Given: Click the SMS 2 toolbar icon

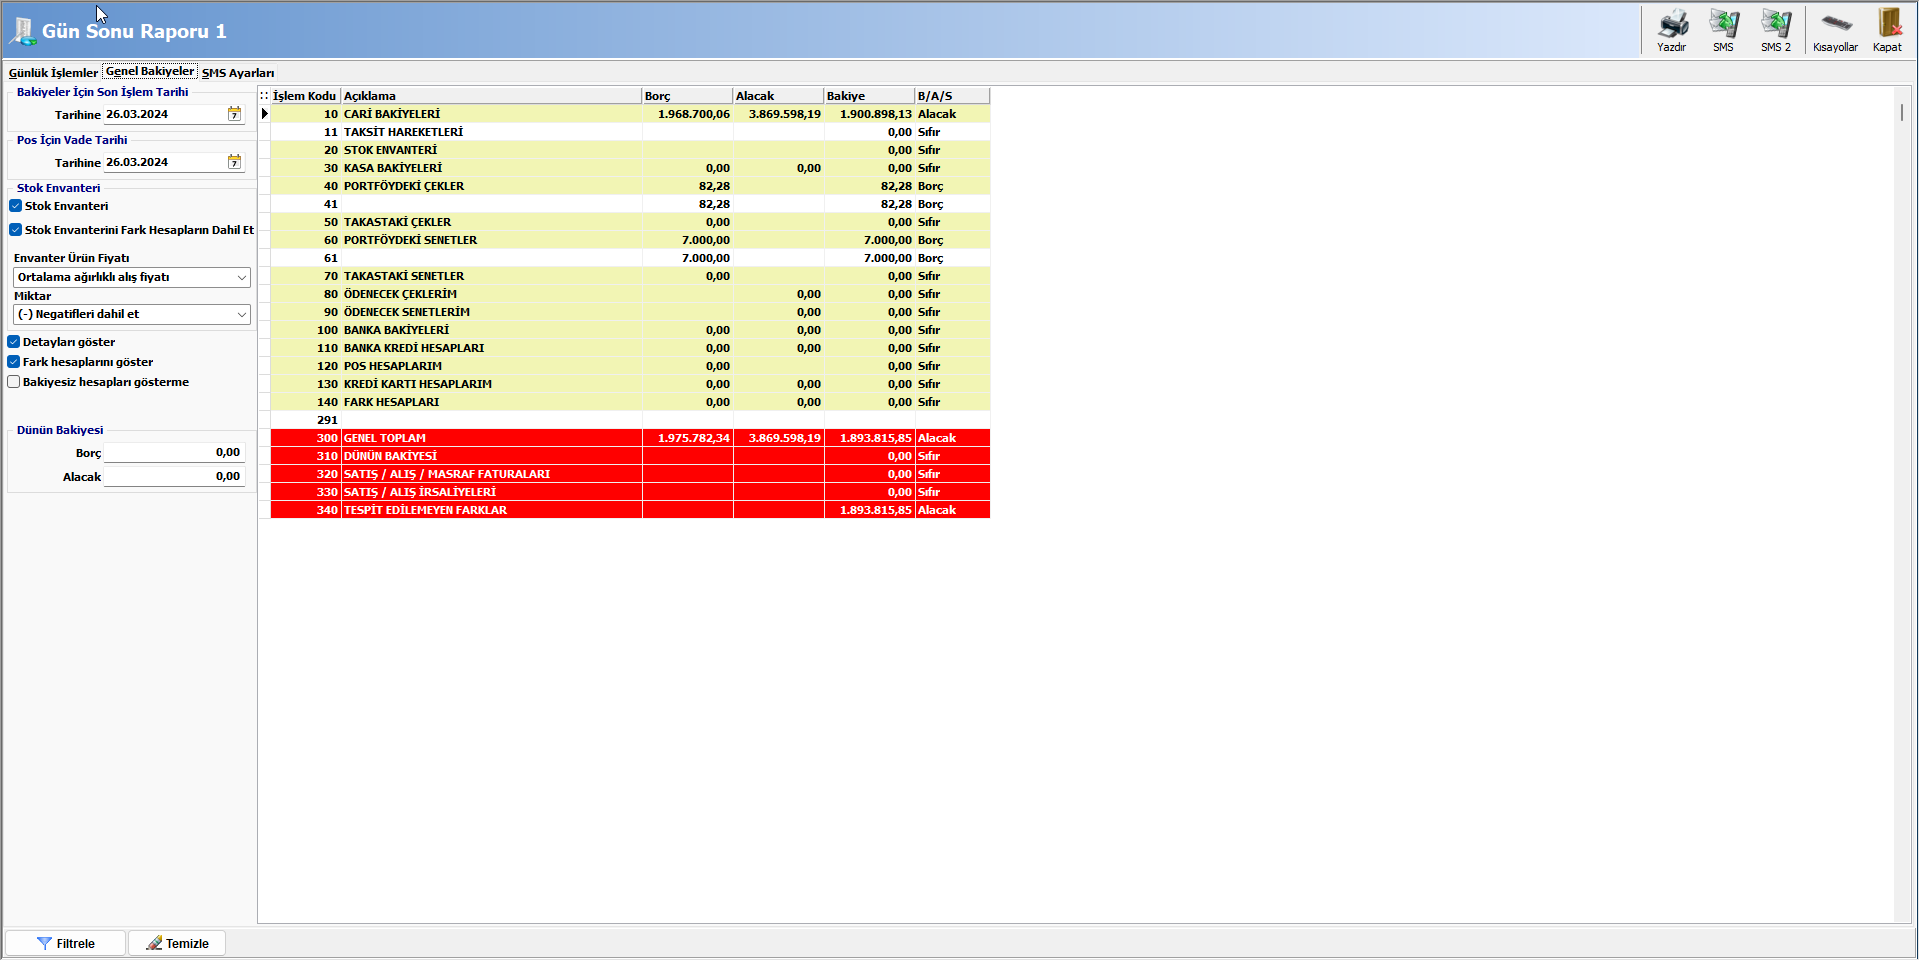Looking at the screenshot, I should pos(1776,30).
